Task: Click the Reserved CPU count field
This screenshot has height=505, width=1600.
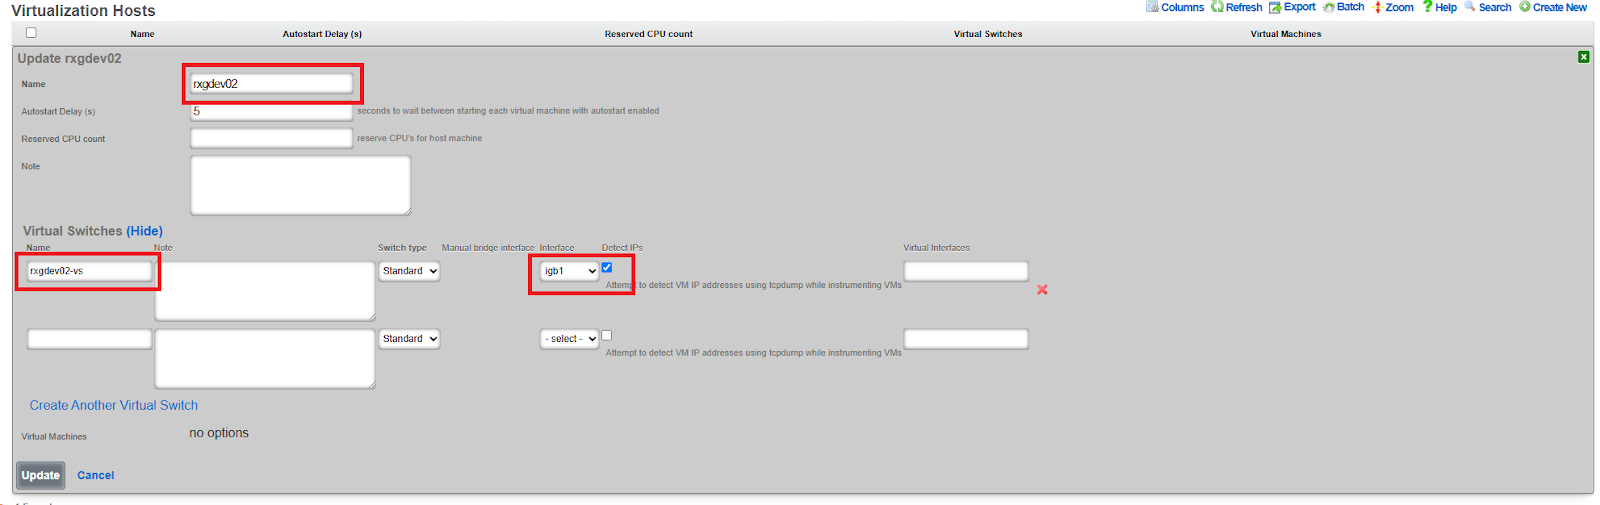Action: (271, 138)
